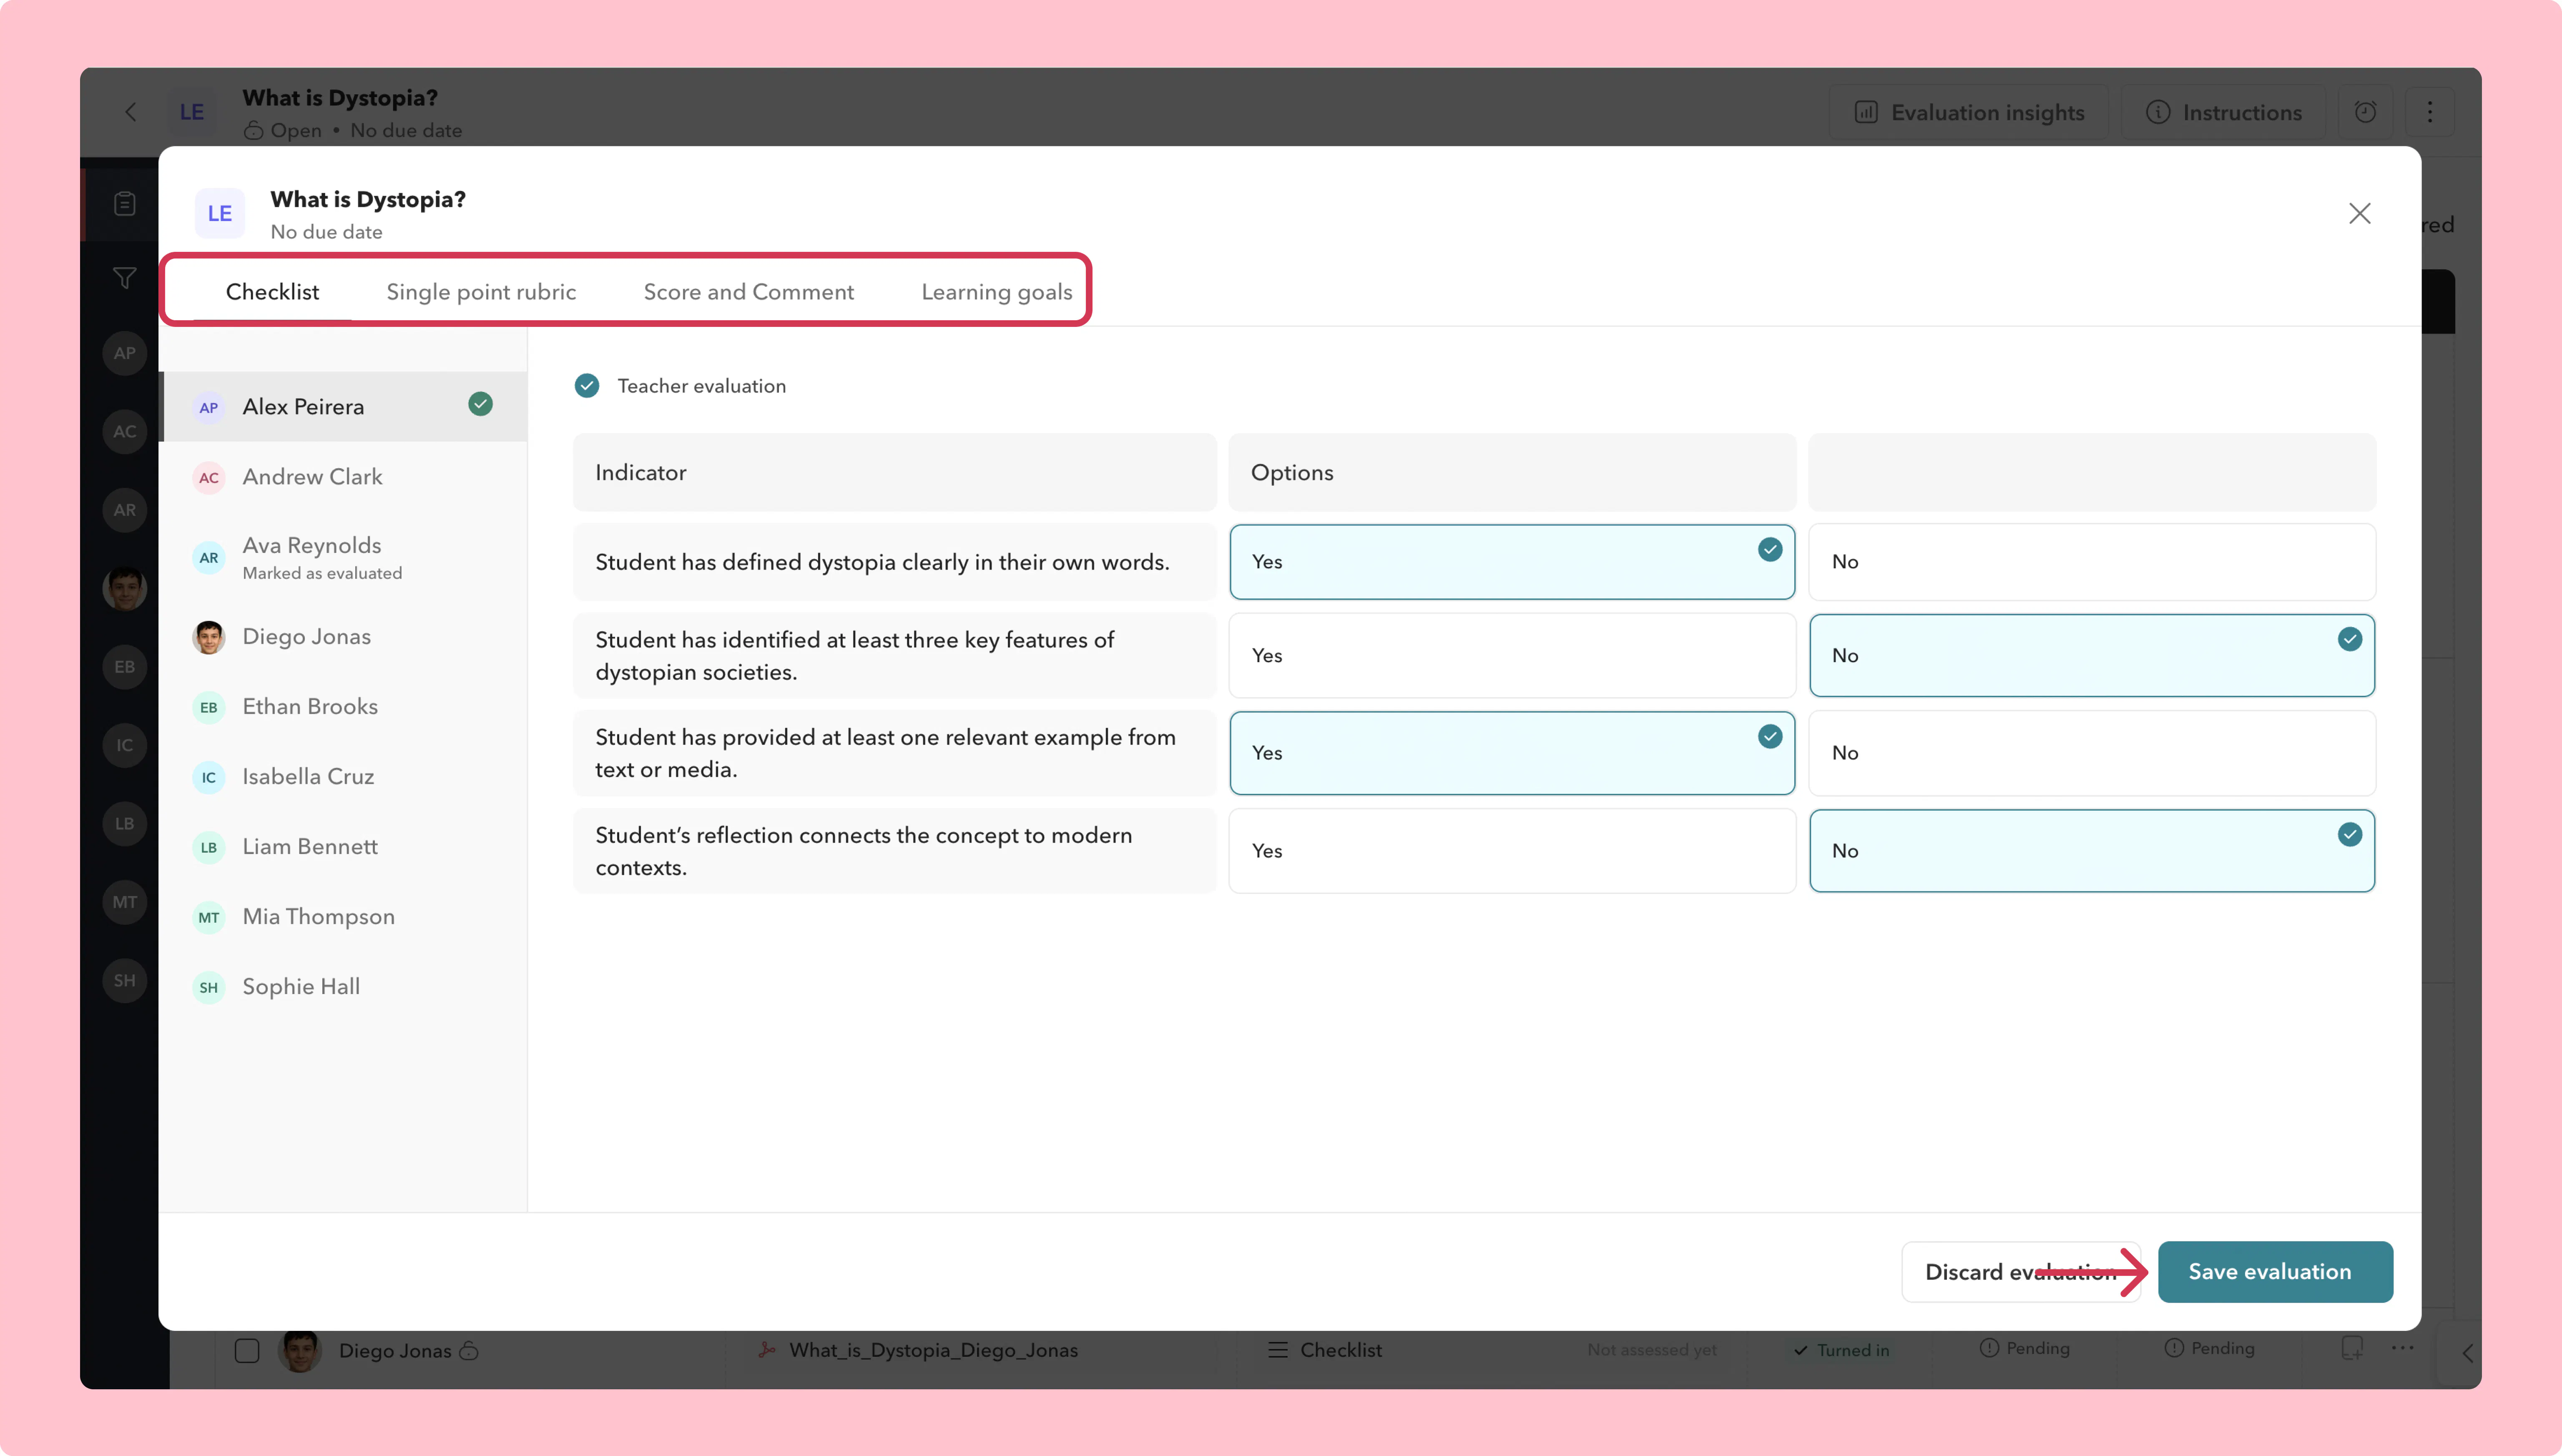Screen dimensions: 2562x1456
Task: Select student Alex Peirera
Action: [x=343, y=407]
